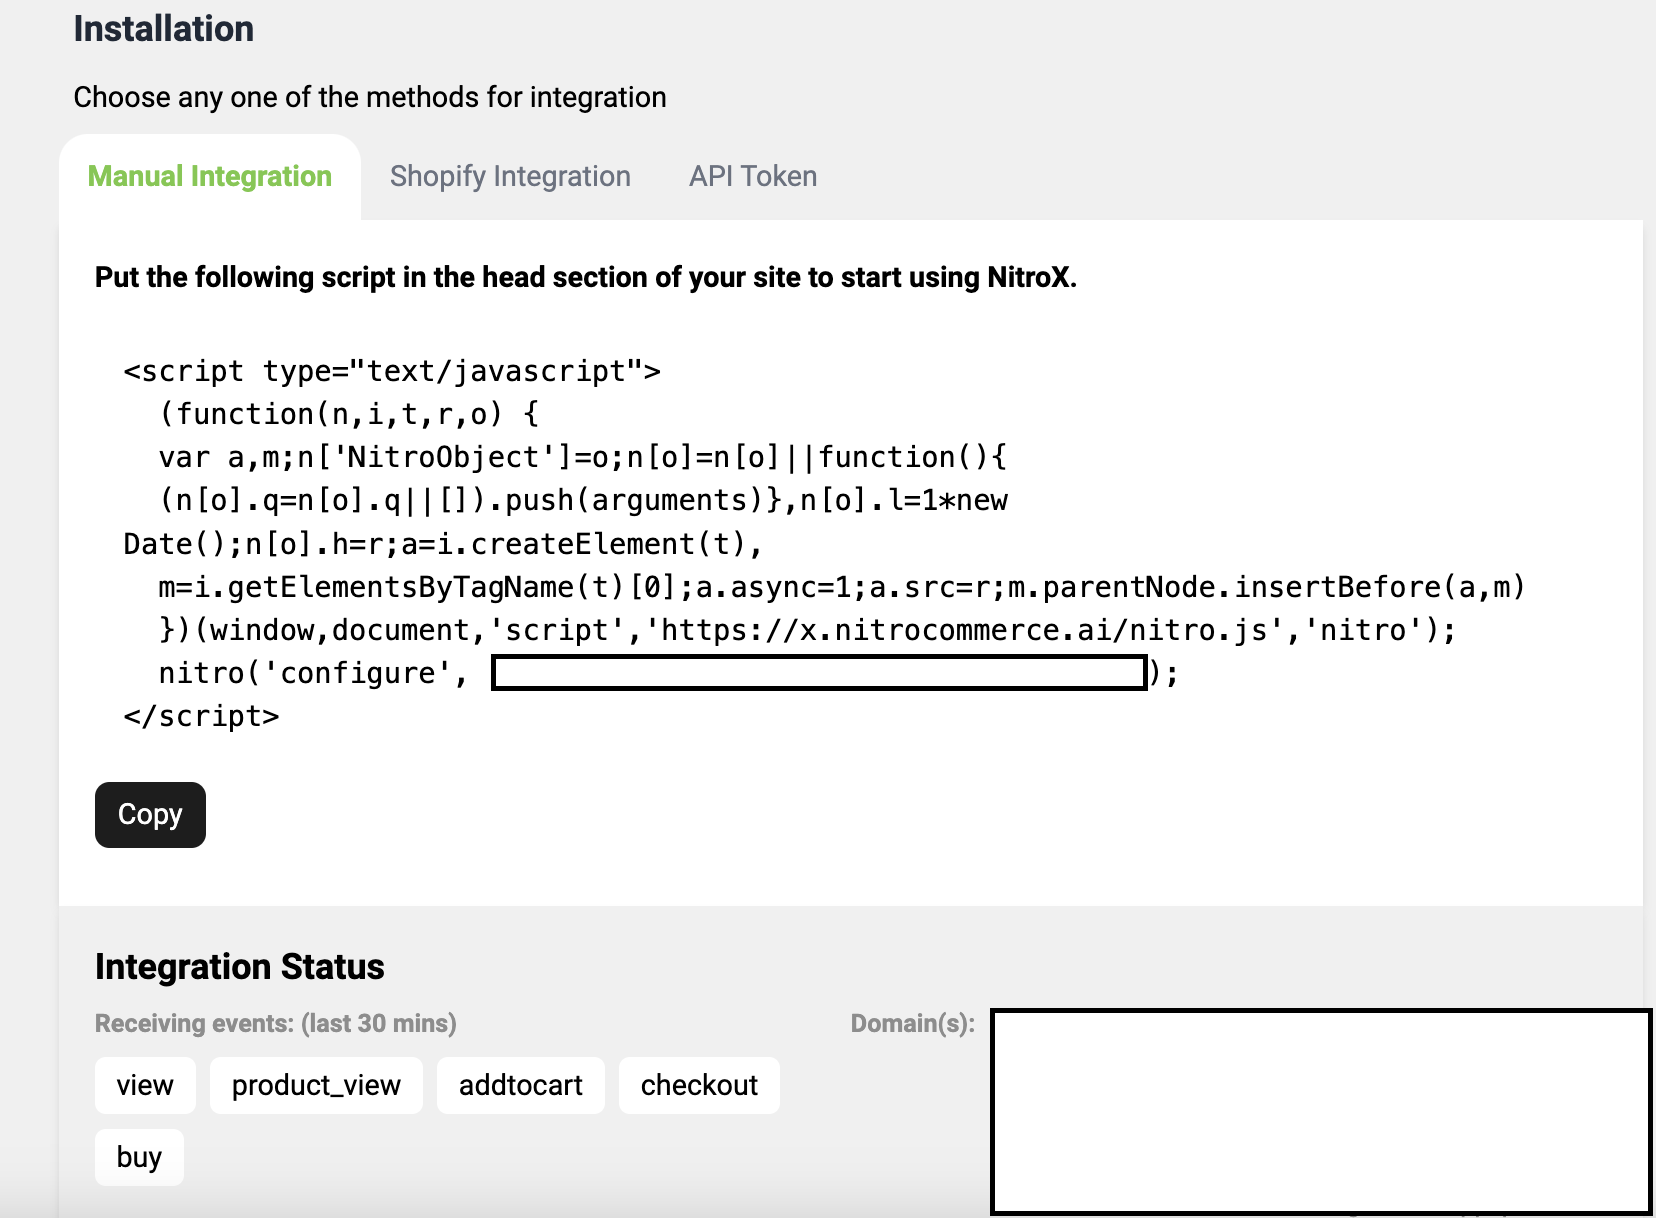Click the closing </script> tag line
The width and height of the screenshot is (1656, 1218).
point(201,716)
